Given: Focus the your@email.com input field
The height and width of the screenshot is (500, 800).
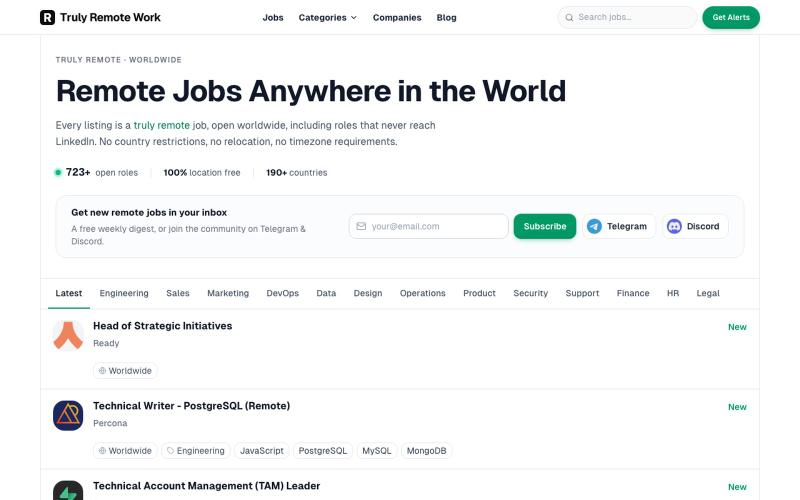Looking at the screenshot, I should click(x=429, y=226).
